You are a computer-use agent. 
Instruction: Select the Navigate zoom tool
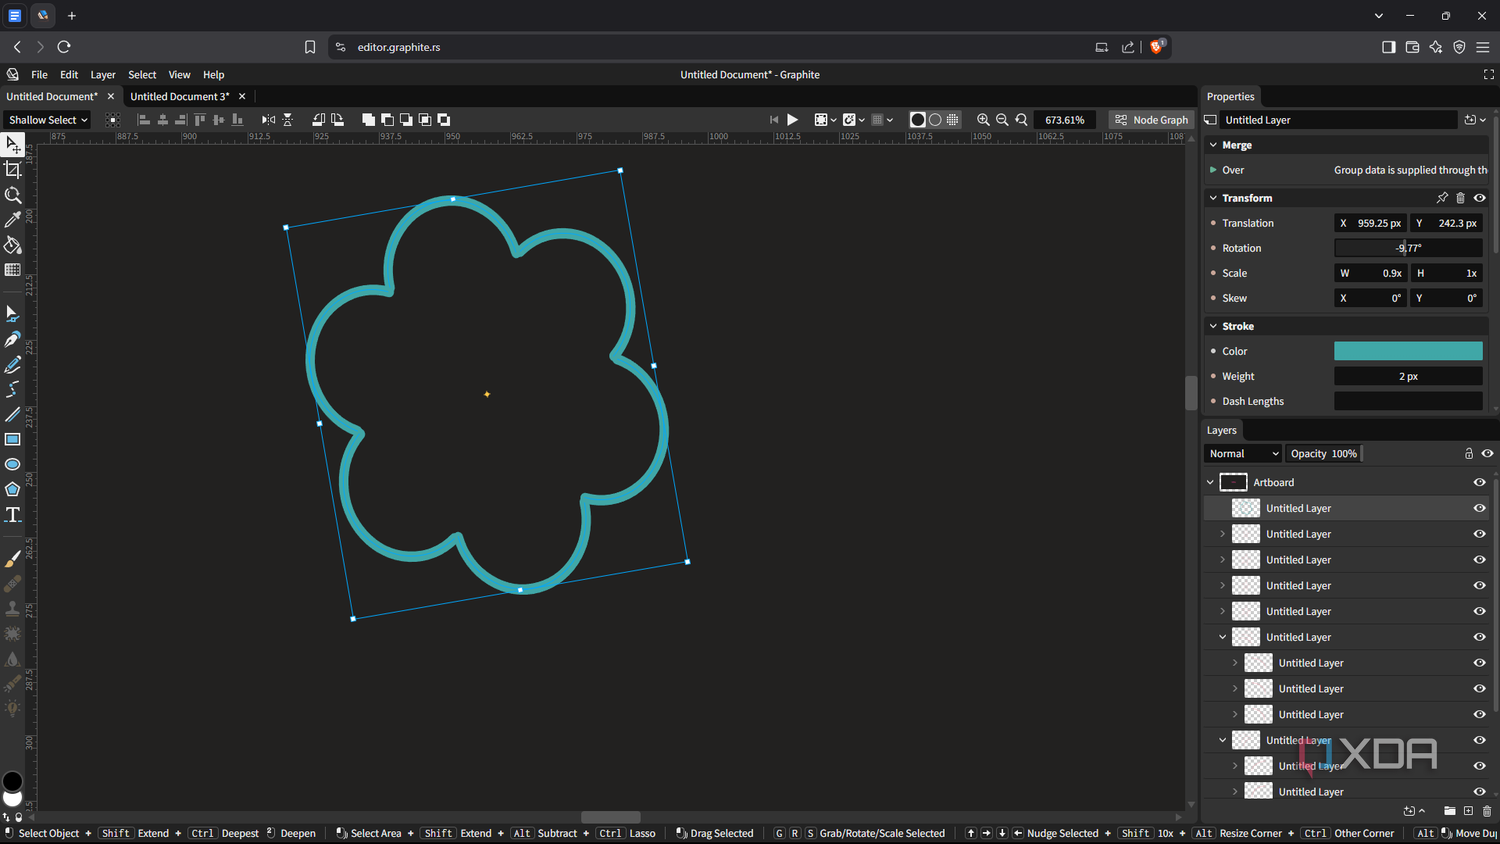[13, 195]
